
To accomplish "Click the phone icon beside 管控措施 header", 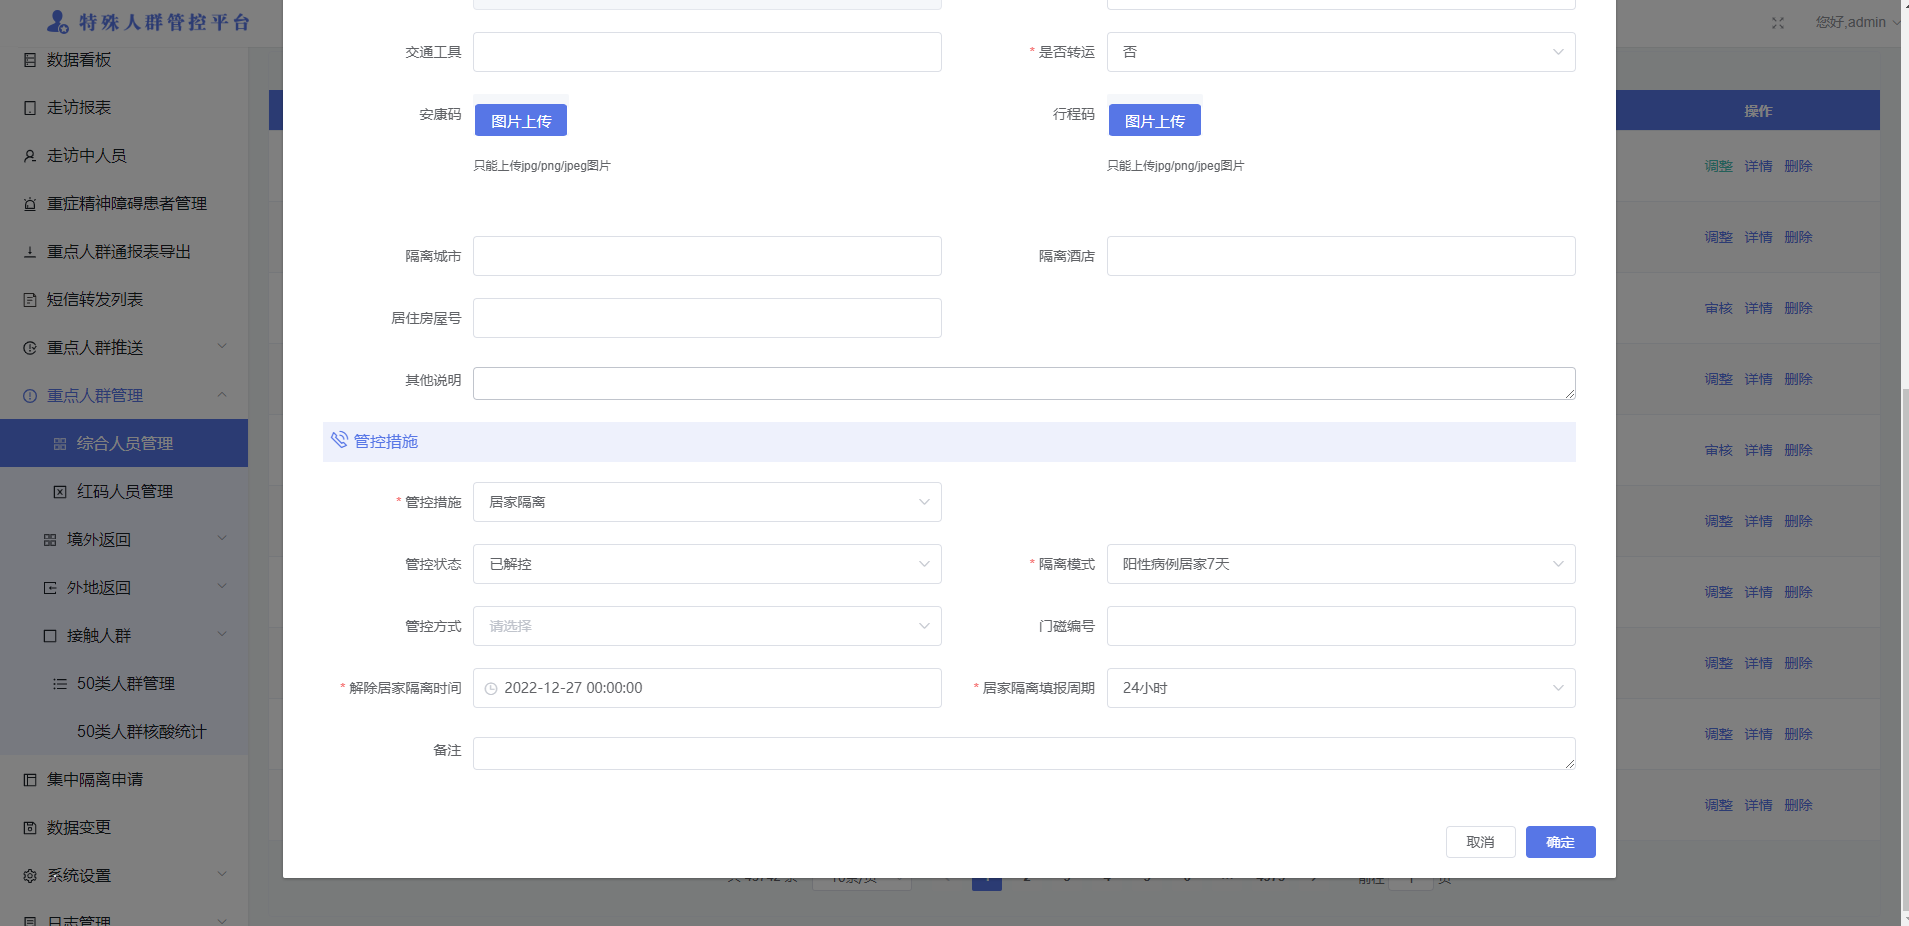I will pyautogui.click(x=340, y=440).
